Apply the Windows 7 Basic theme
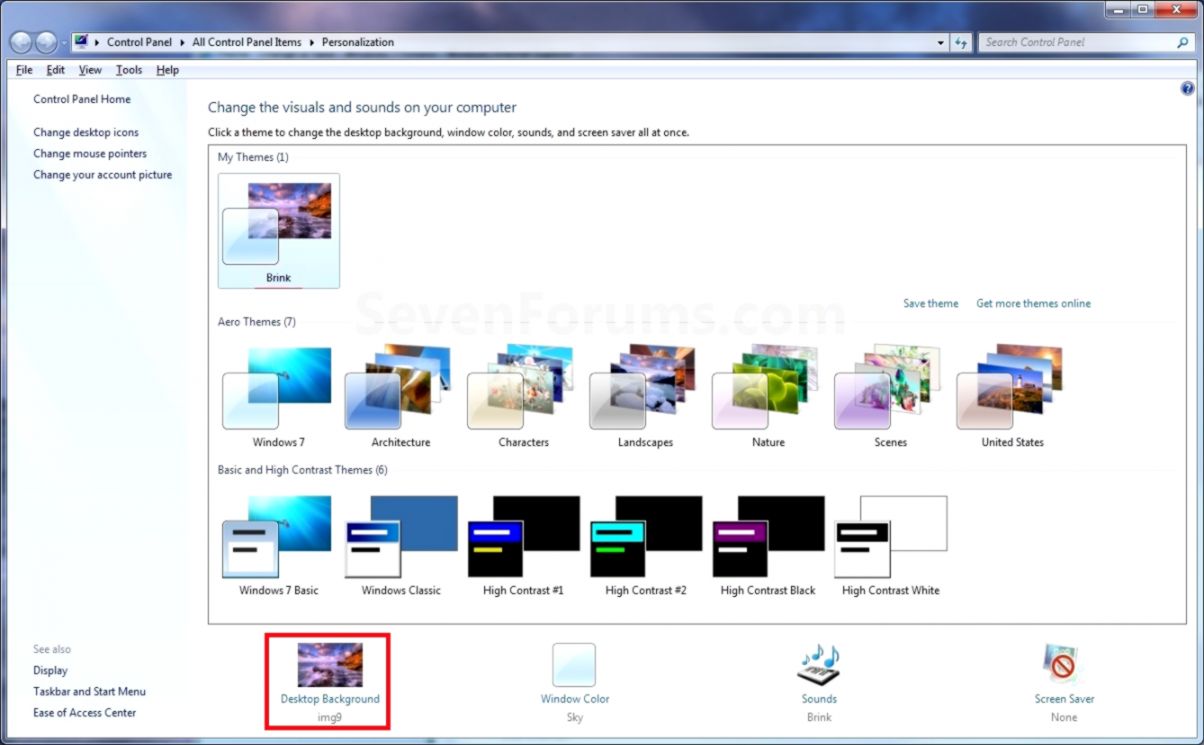Screen dimensions: 1204x745 tap(279, 545)
